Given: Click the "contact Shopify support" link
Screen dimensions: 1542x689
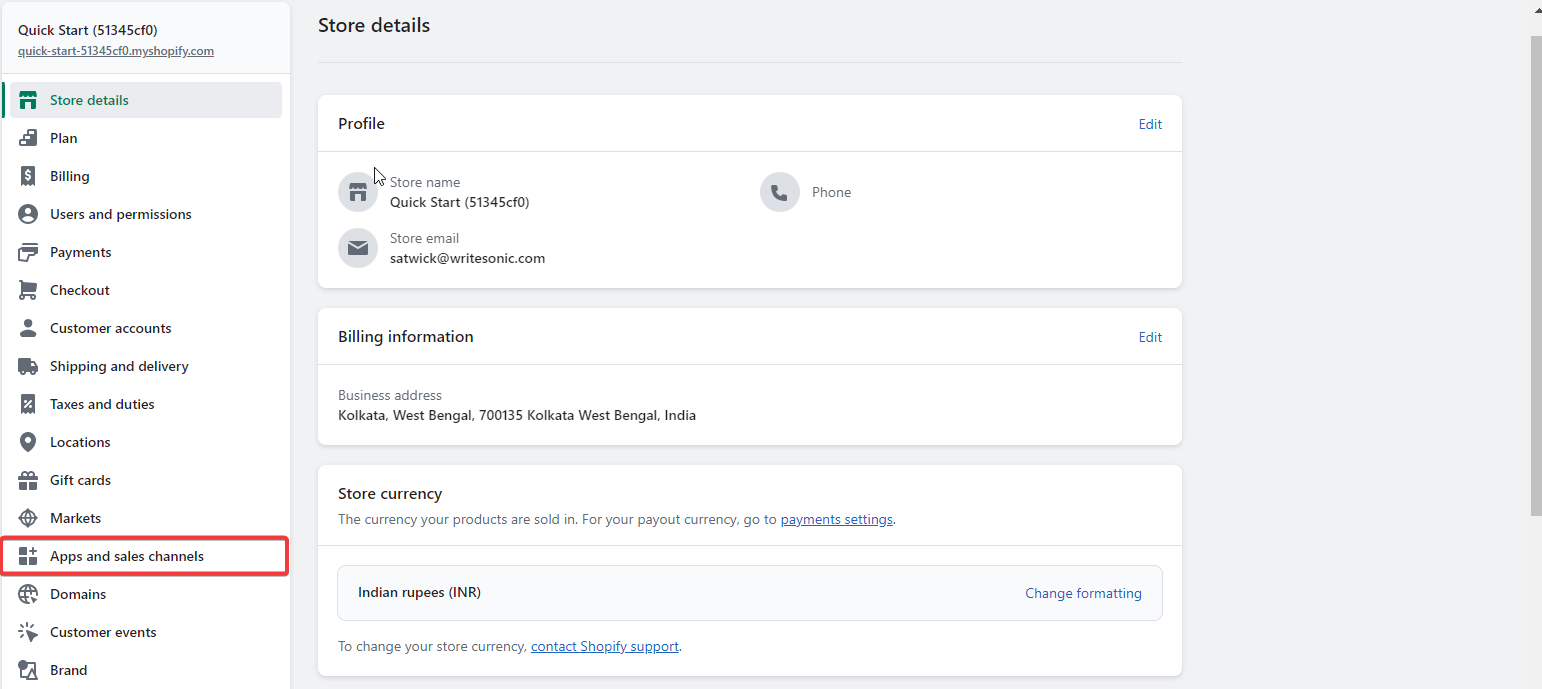Looking at the screenshot, I should [x=604, y=646].
